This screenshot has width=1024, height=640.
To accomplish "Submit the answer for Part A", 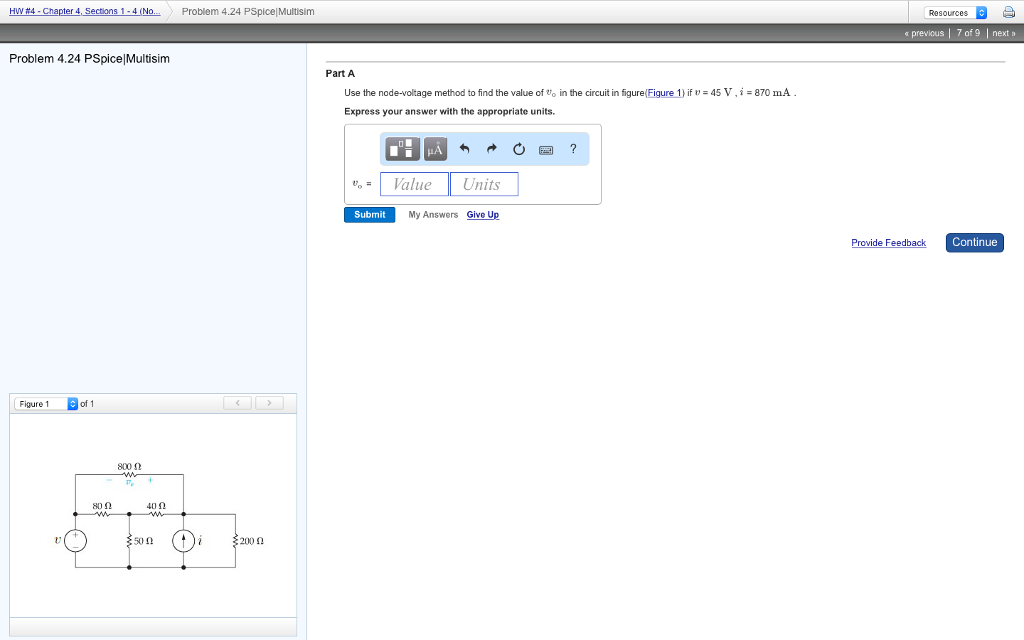I will (x=369, y=214).
